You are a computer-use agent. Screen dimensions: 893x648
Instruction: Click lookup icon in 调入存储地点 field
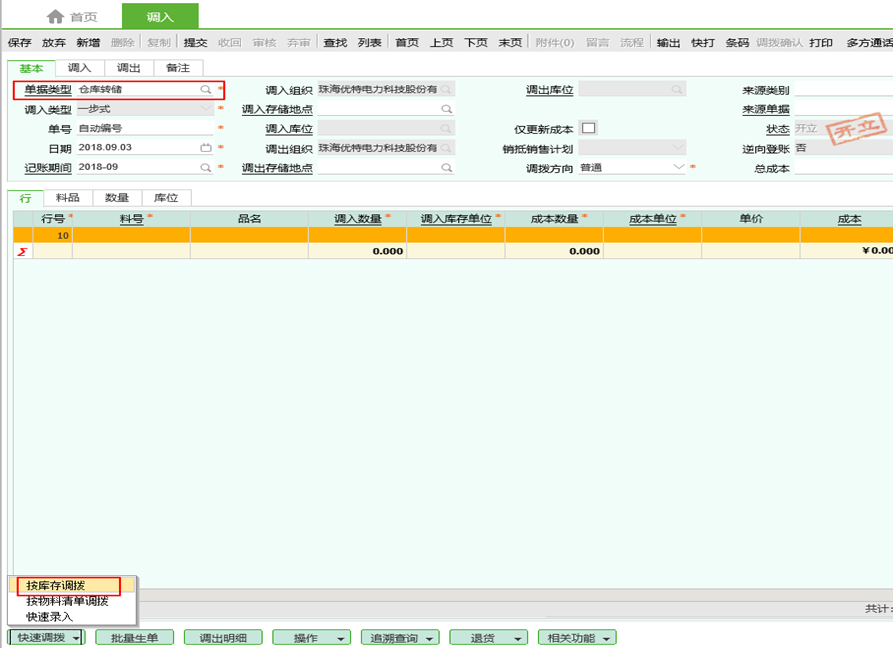[x=446, y=109]
